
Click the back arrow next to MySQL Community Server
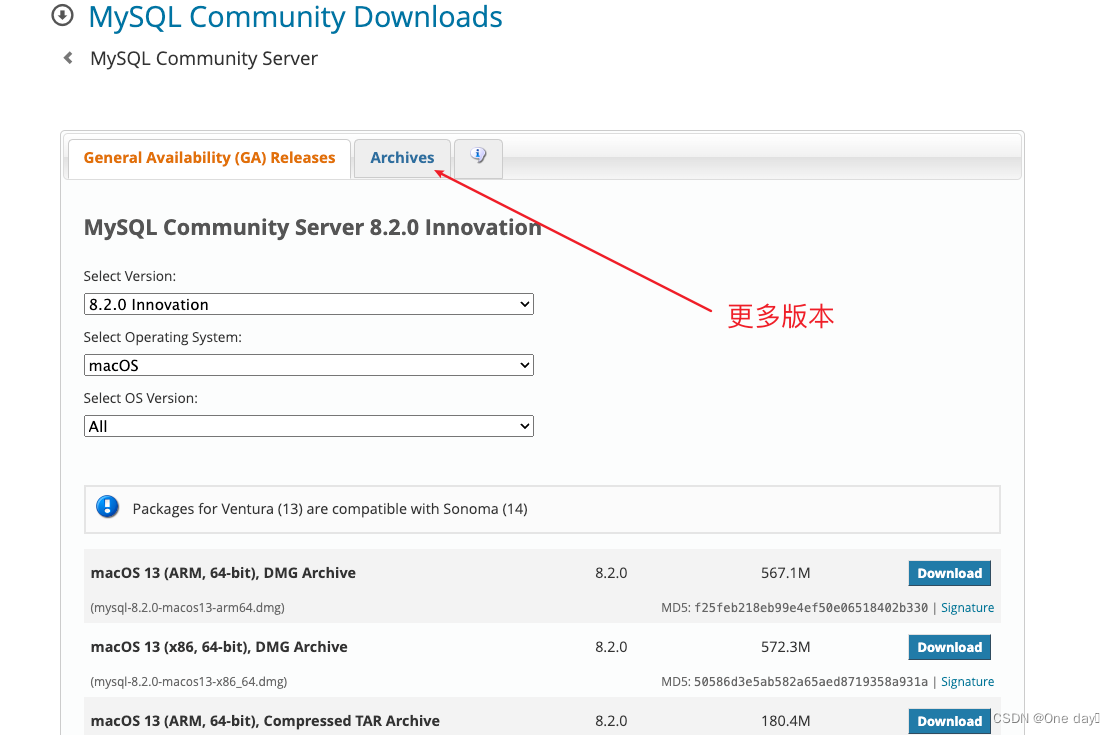pyautogui.click(x=68, y=58)
